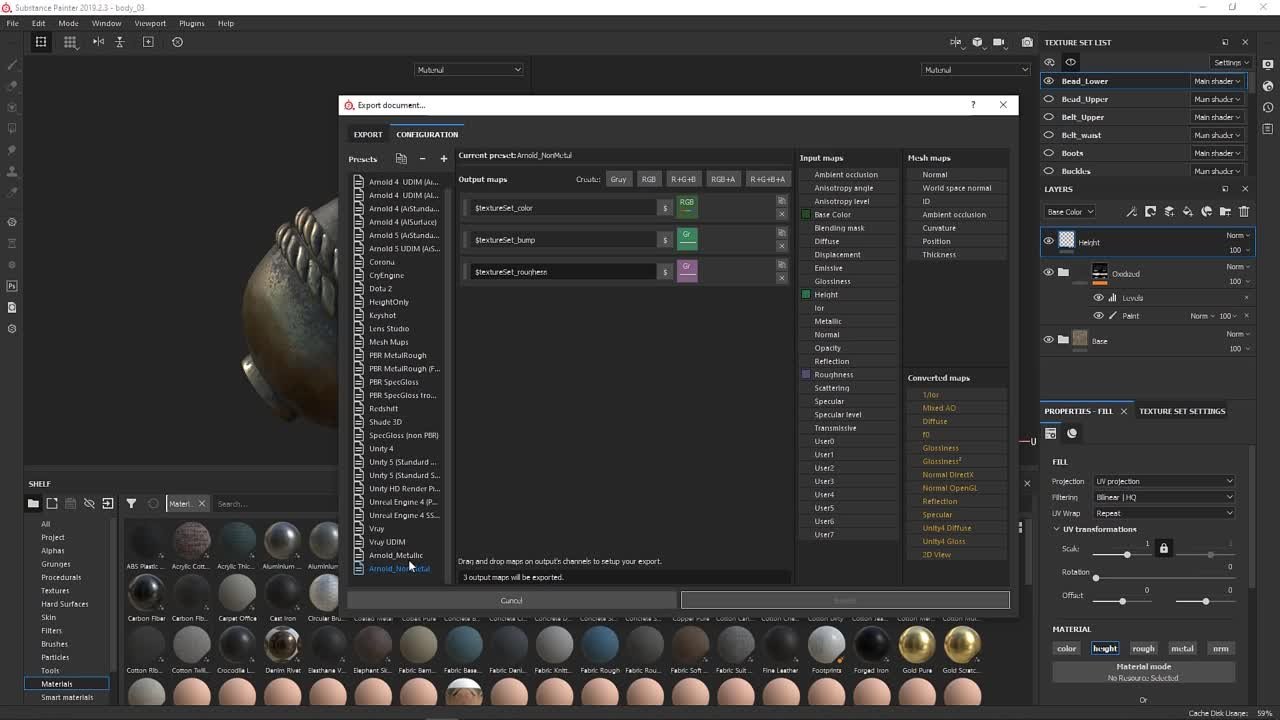Image resolution: width=1280 pixels, height=720 pixels.
Task: Create an RGB+A output map
Action: 723,179
